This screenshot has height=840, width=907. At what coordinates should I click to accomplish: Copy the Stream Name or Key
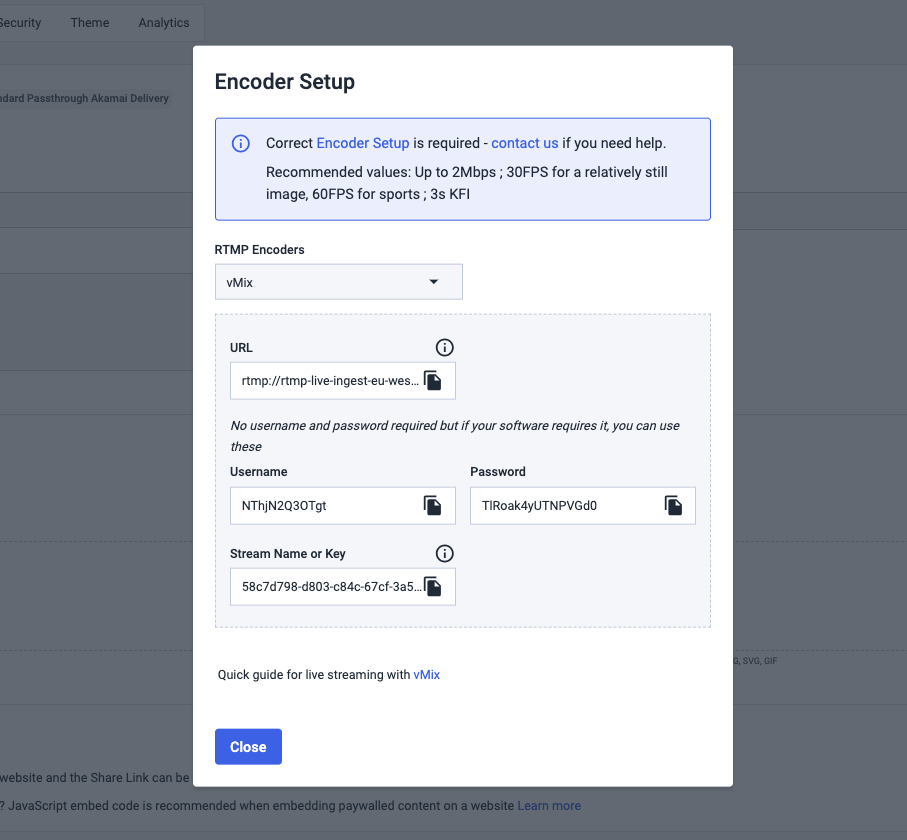(433, 587)
